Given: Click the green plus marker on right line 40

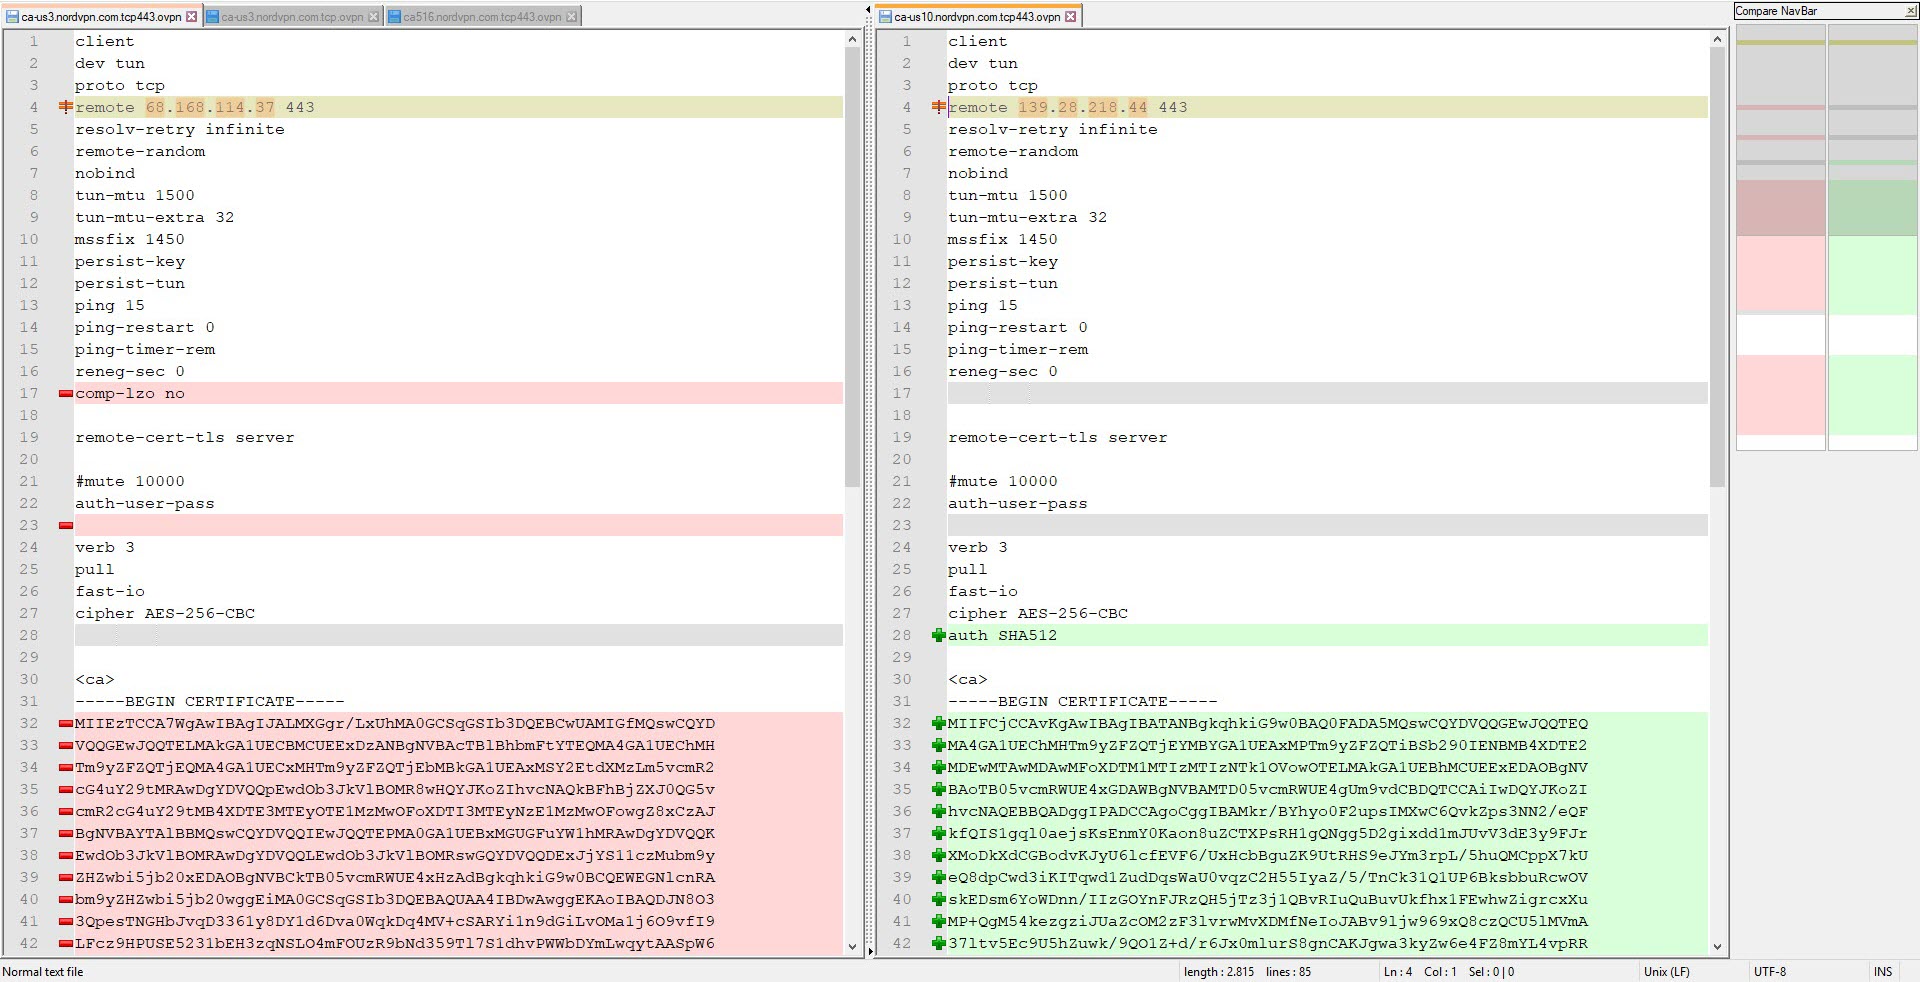Looking at the screenshot, I should pos(939,900).
